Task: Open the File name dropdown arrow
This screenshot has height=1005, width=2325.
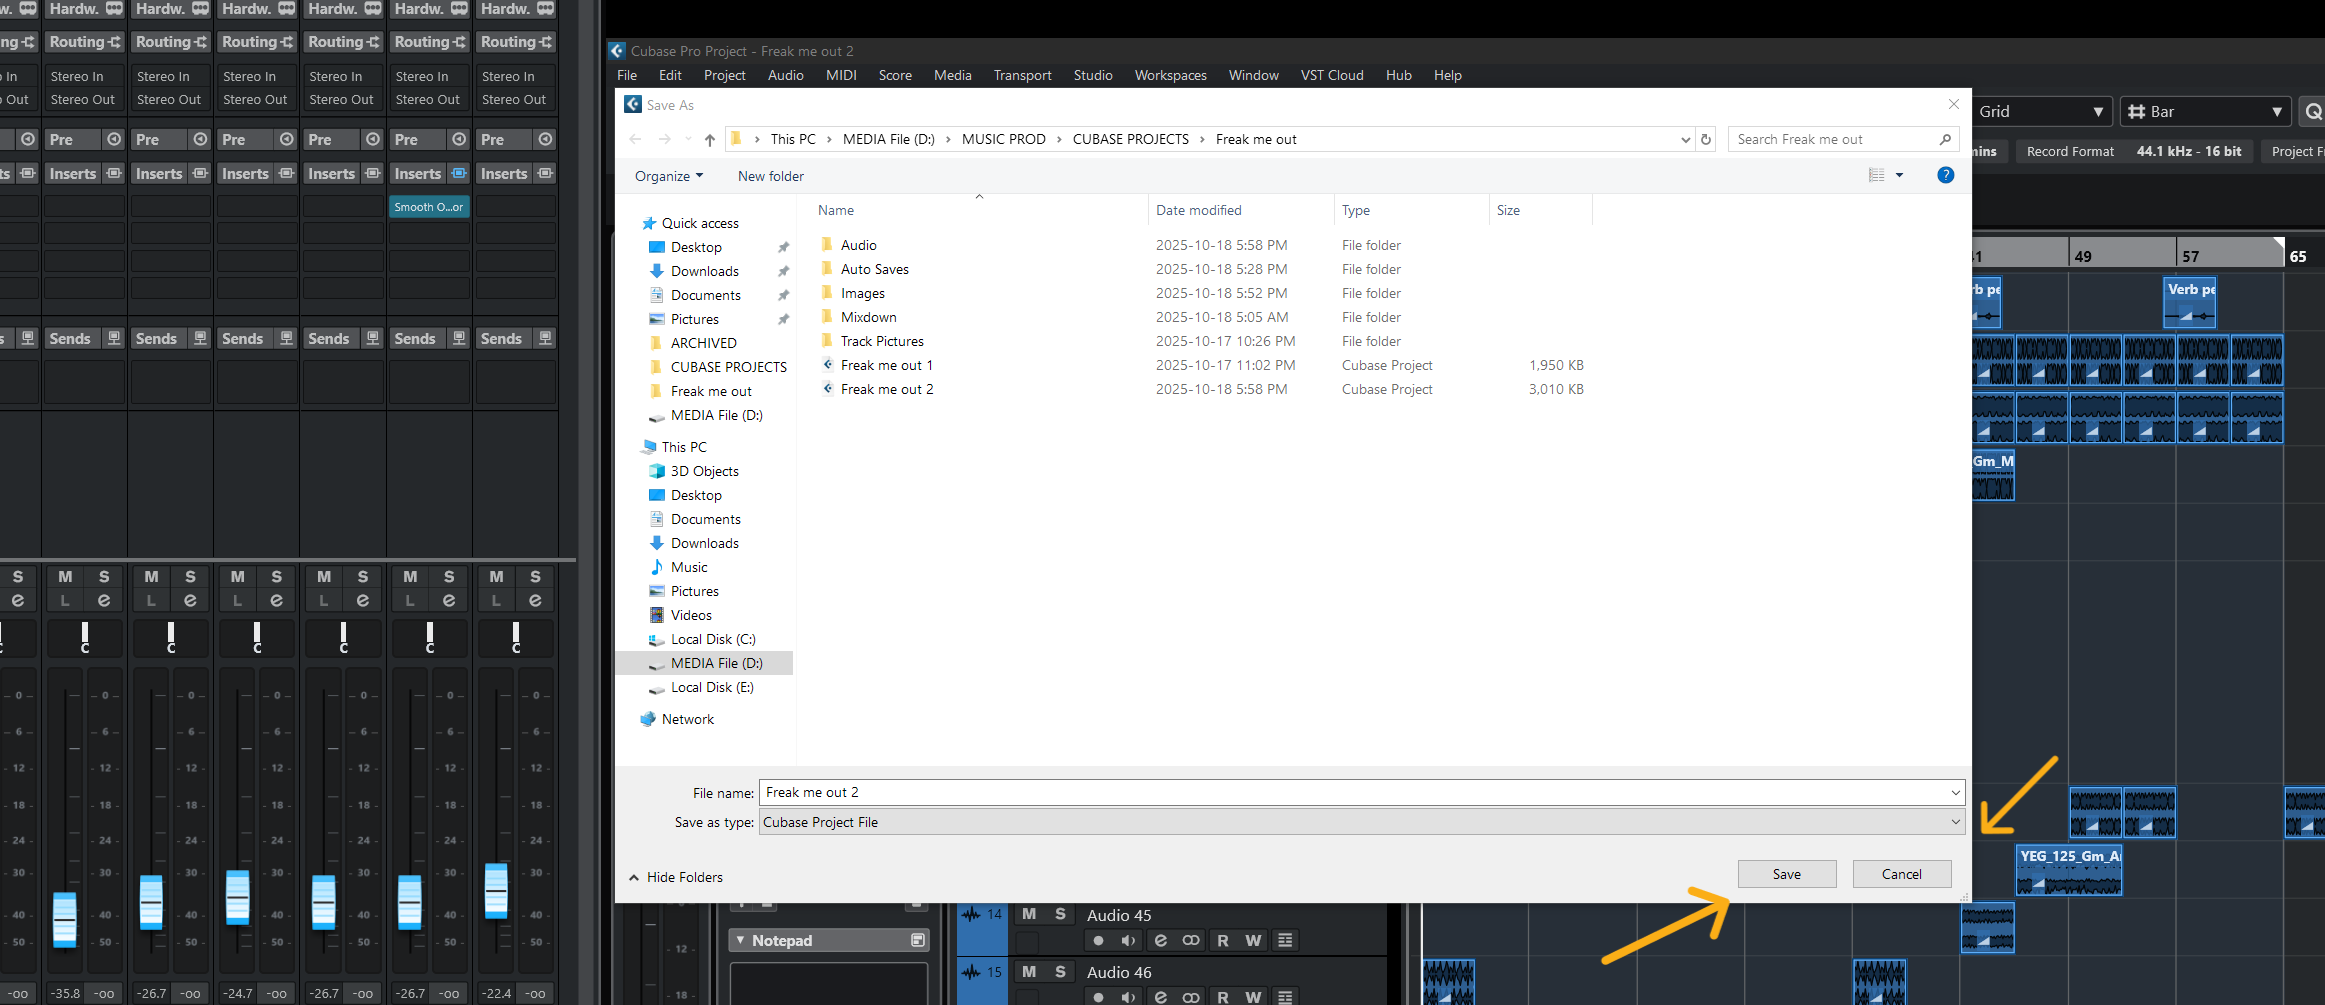Action: tap(1955, 793)
